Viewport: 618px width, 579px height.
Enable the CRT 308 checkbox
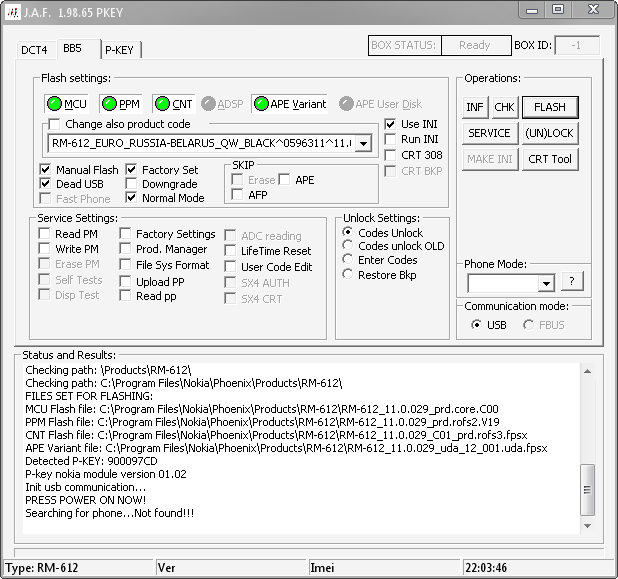coord(390,155)
